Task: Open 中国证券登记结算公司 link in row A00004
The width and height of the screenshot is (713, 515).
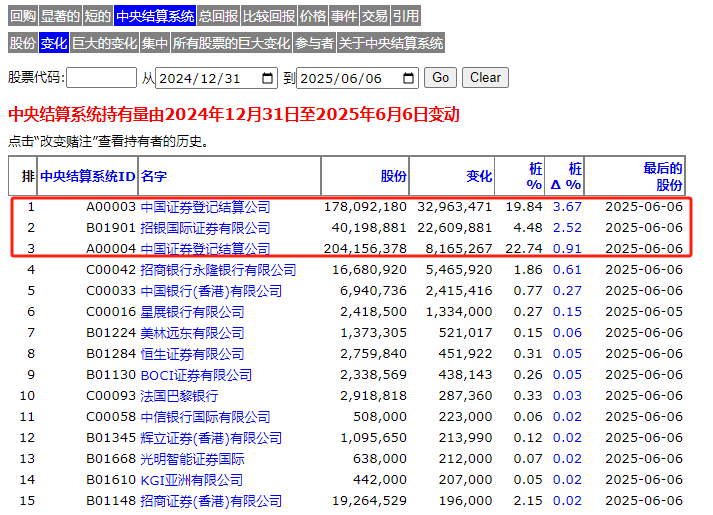Action: tap(206, 249)
